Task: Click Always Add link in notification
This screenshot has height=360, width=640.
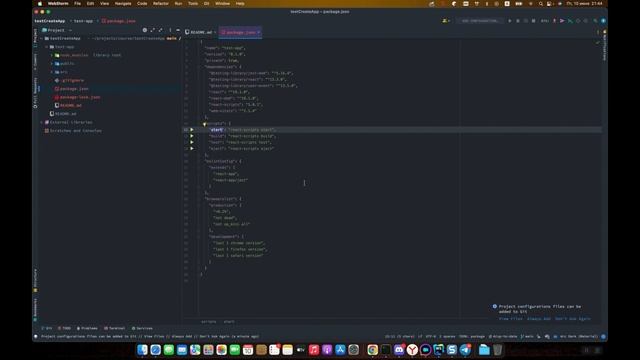Action: pos(539,319)
